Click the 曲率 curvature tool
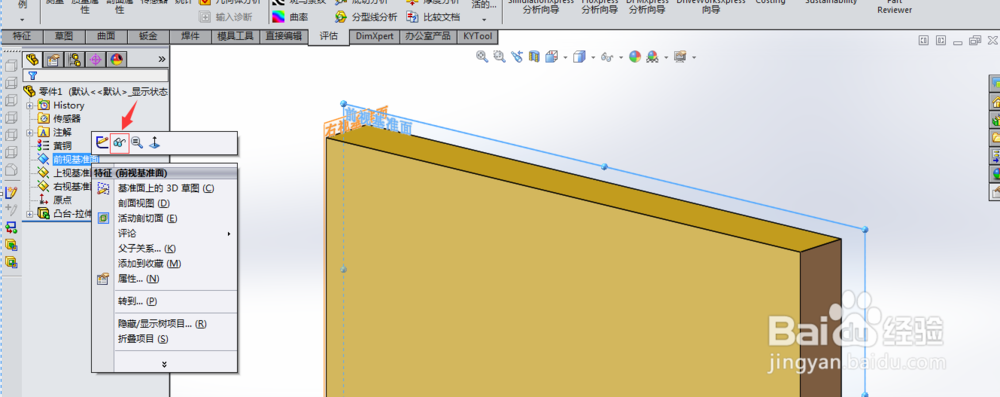Image resolution: width=1000 pixels, height=397 pixels. tap(290, 17)
